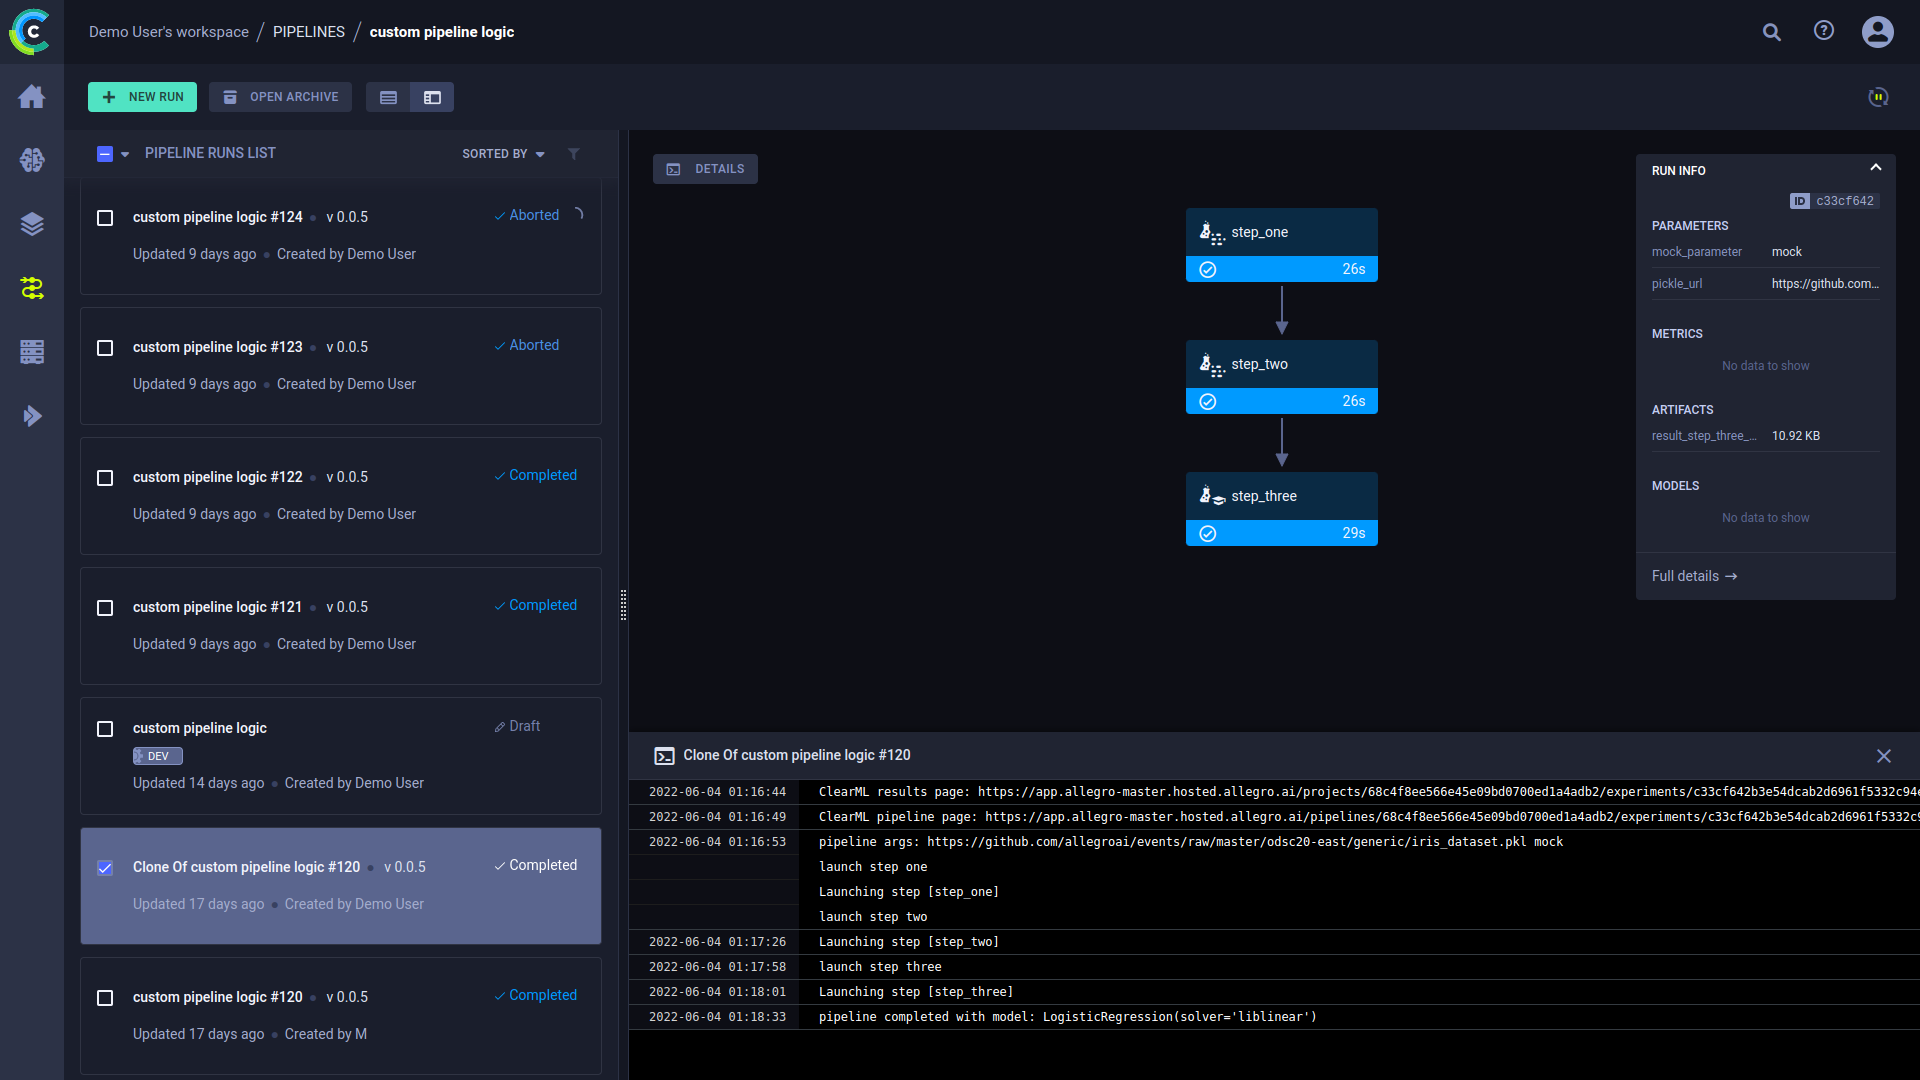
Task: Click NEW RUN button
Action: pos(142,97)
